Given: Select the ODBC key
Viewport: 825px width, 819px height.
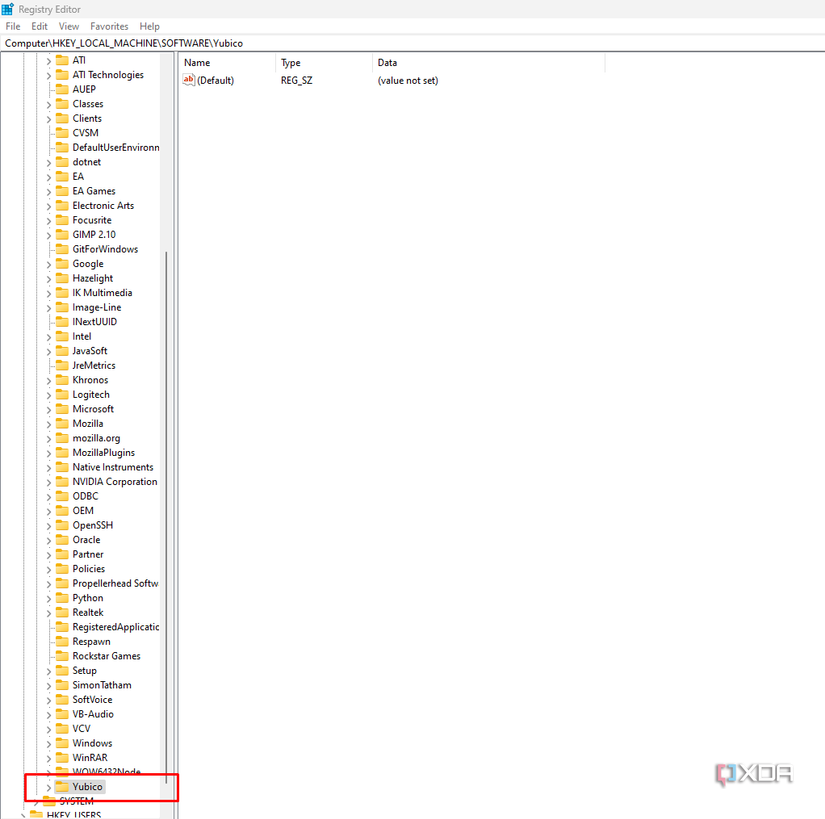Looking at the screenshot, I should click(85, 496).
